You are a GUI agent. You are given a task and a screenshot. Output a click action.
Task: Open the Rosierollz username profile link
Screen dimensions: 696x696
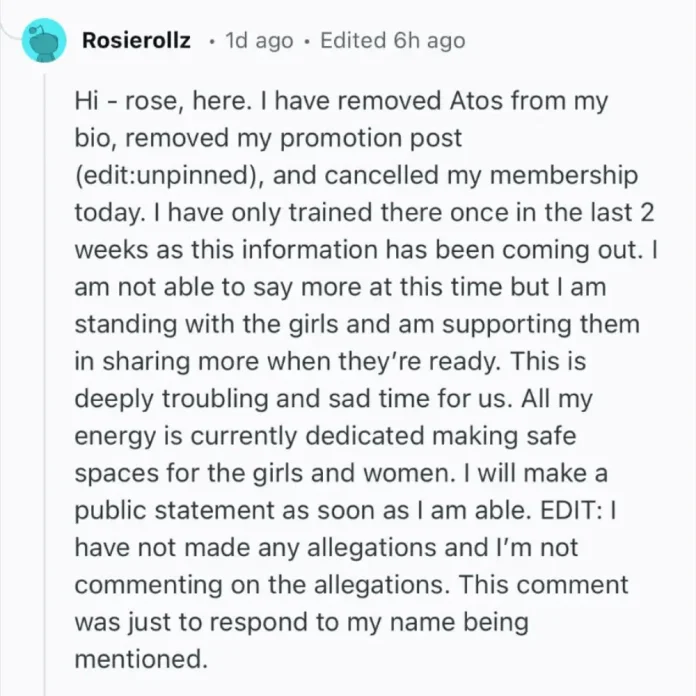click(x=136, y=41)
